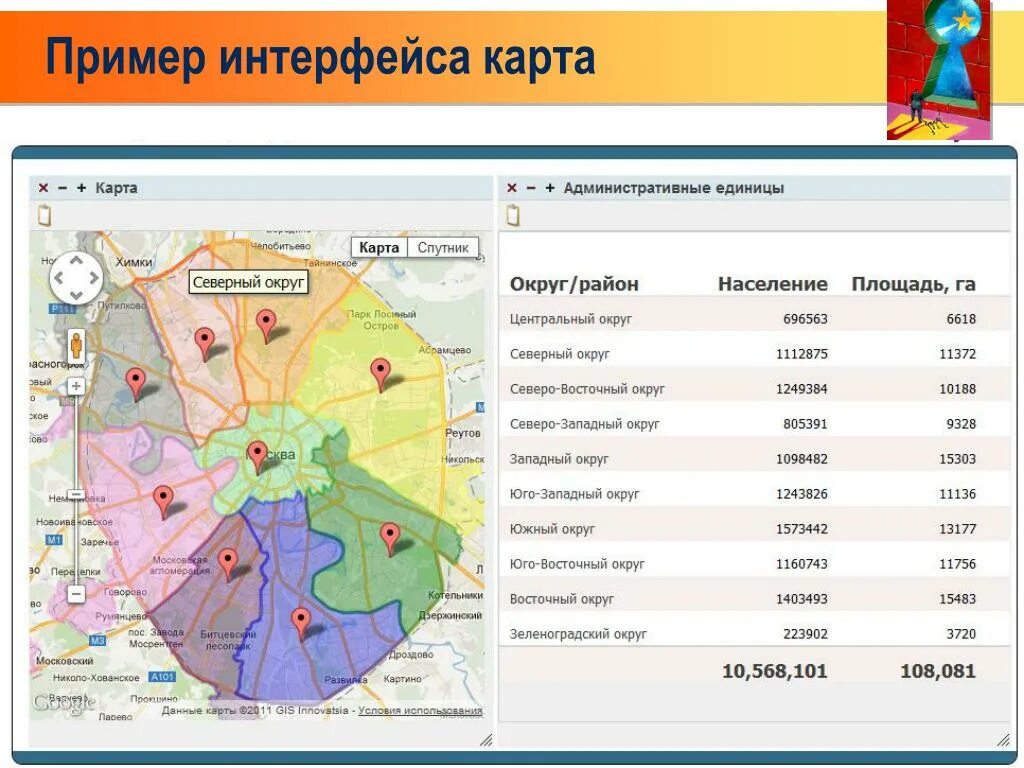Select the Южный округ row
This screenshot has height=768, width=1024.
coord(755,529)
